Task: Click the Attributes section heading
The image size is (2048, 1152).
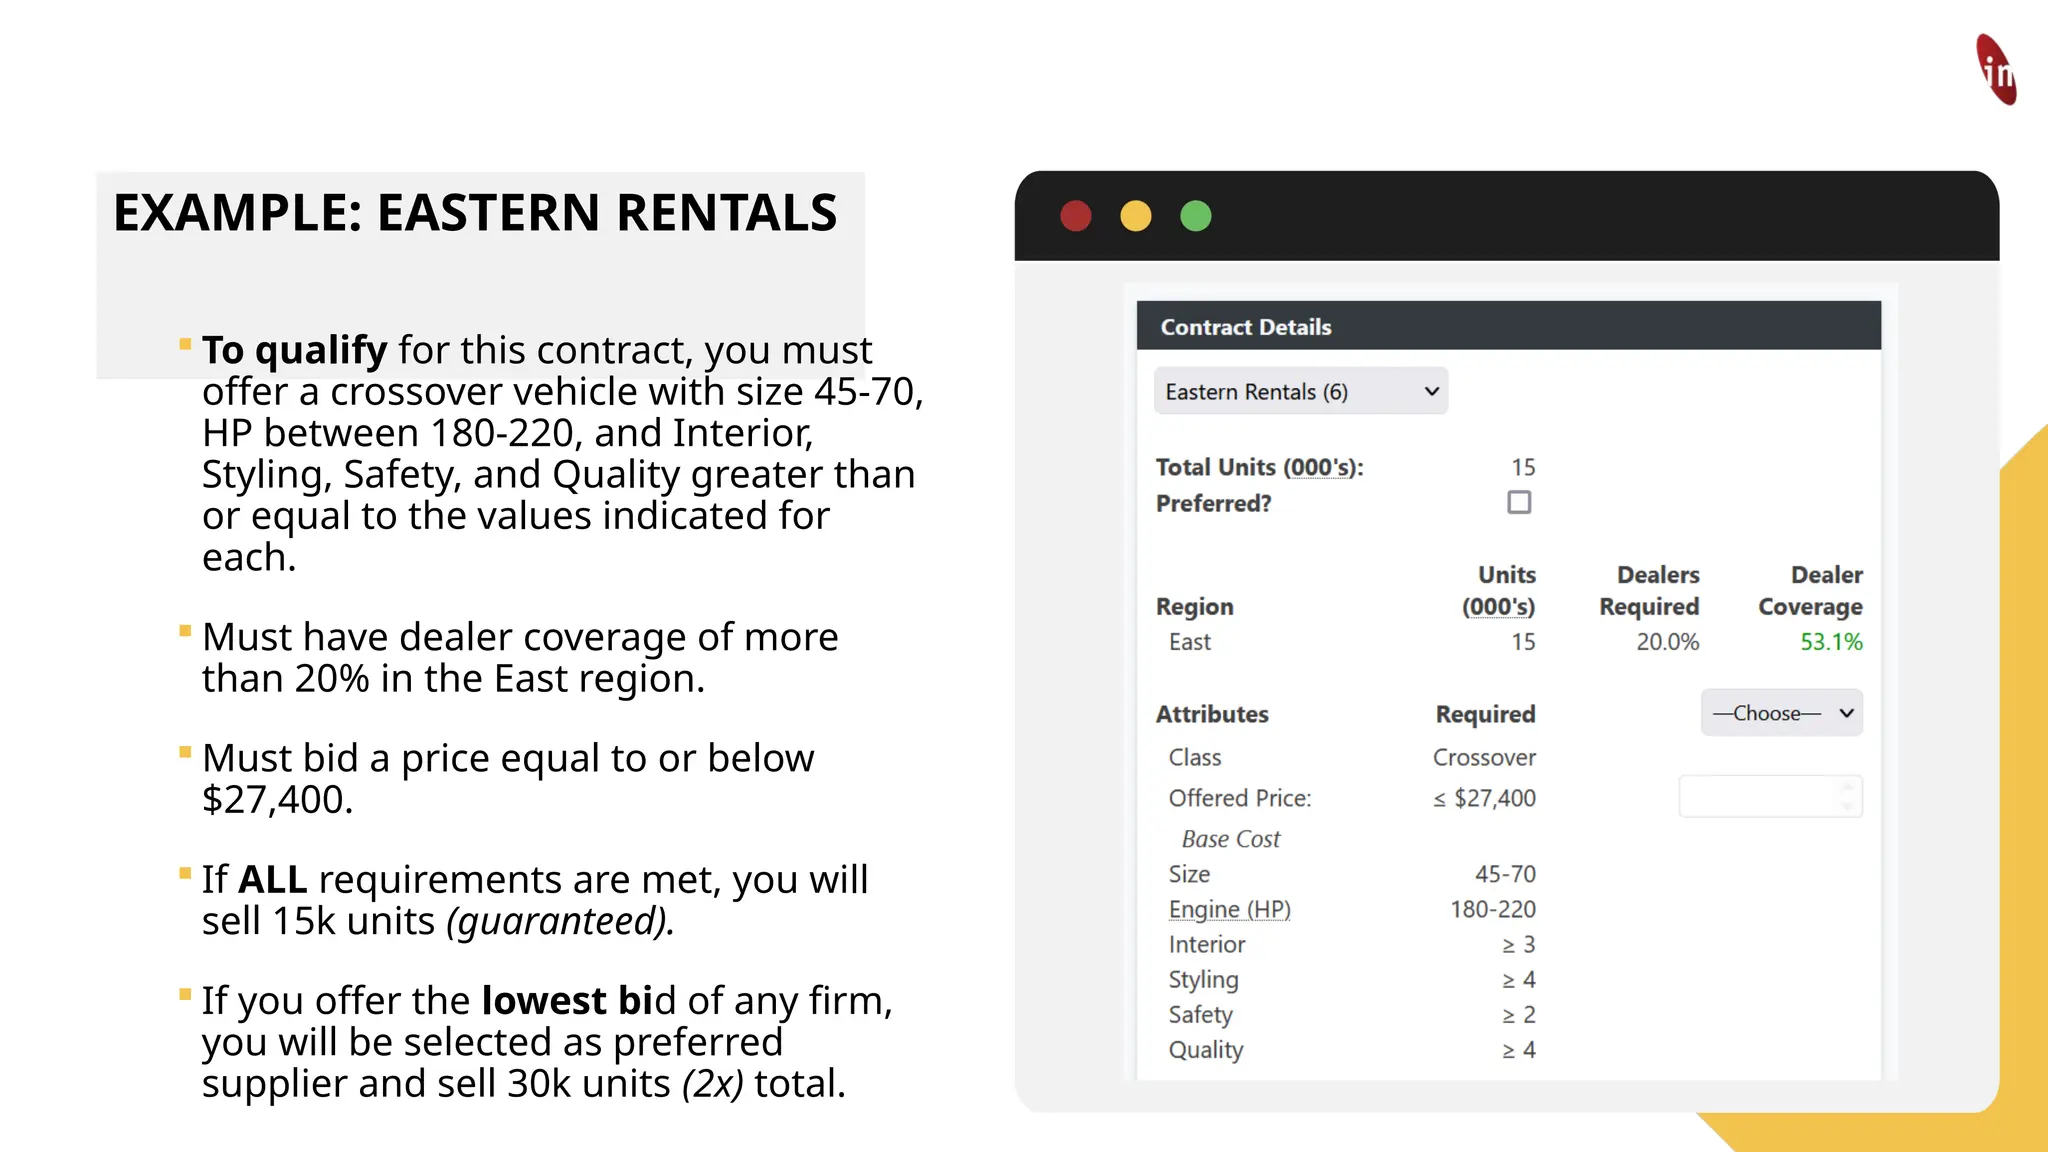Action: point(1212,714)
